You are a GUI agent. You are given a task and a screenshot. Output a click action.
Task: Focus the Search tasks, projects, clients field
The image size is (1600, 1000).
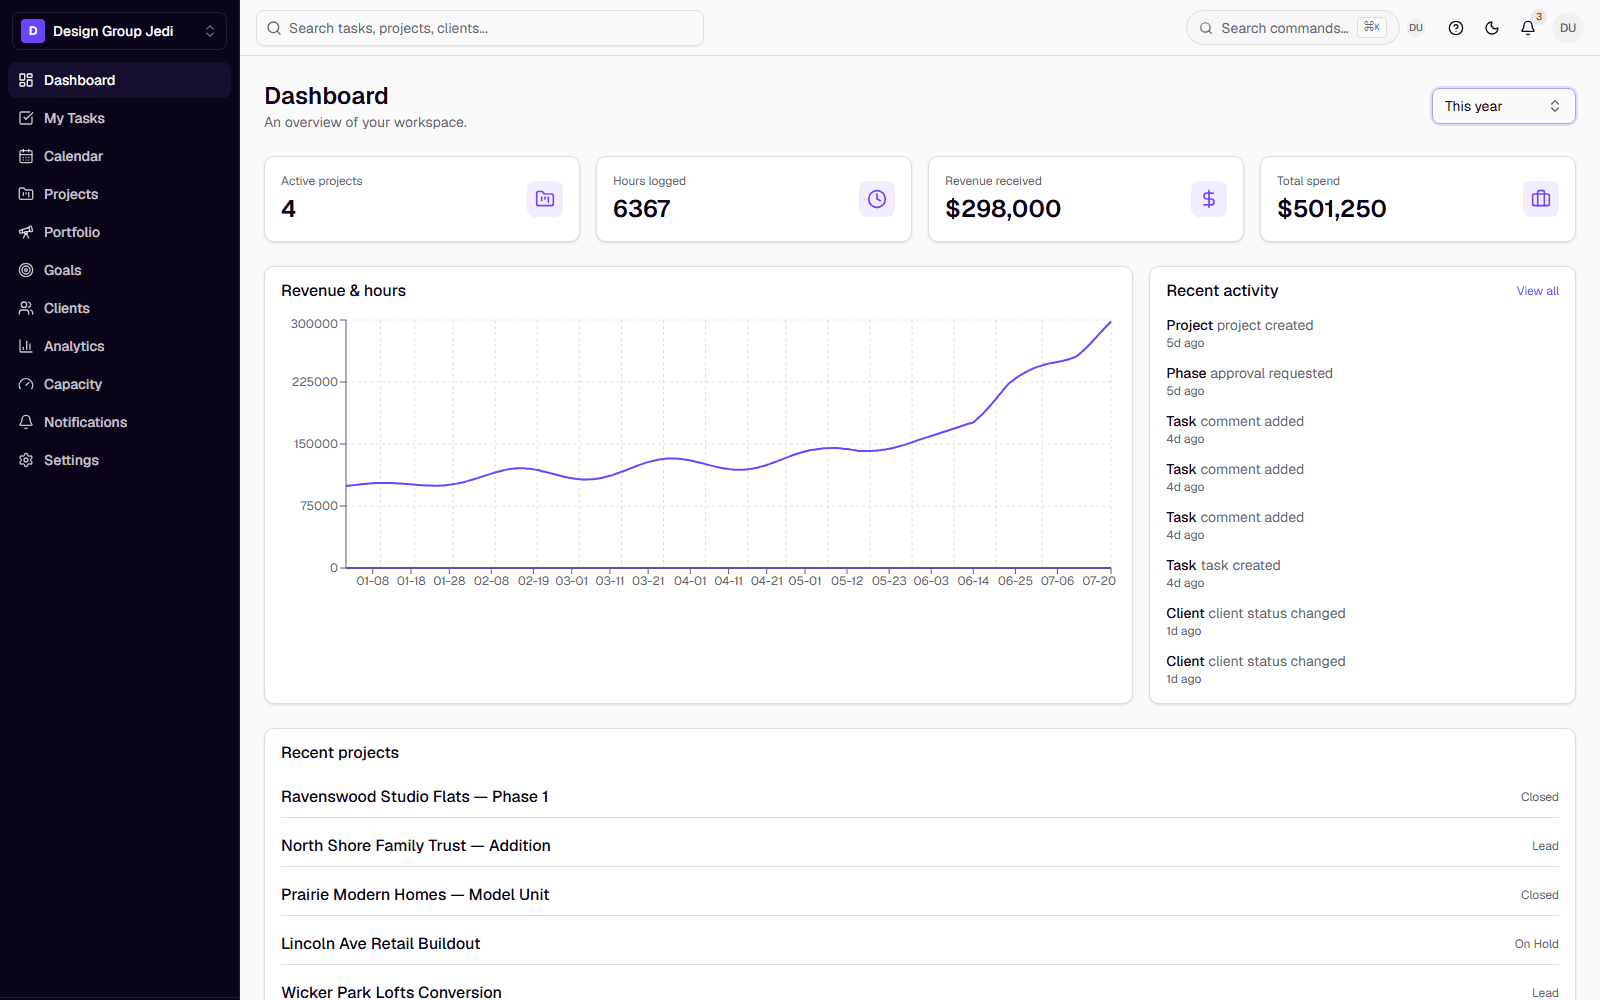pyautogui.click(x=480, y=28)
